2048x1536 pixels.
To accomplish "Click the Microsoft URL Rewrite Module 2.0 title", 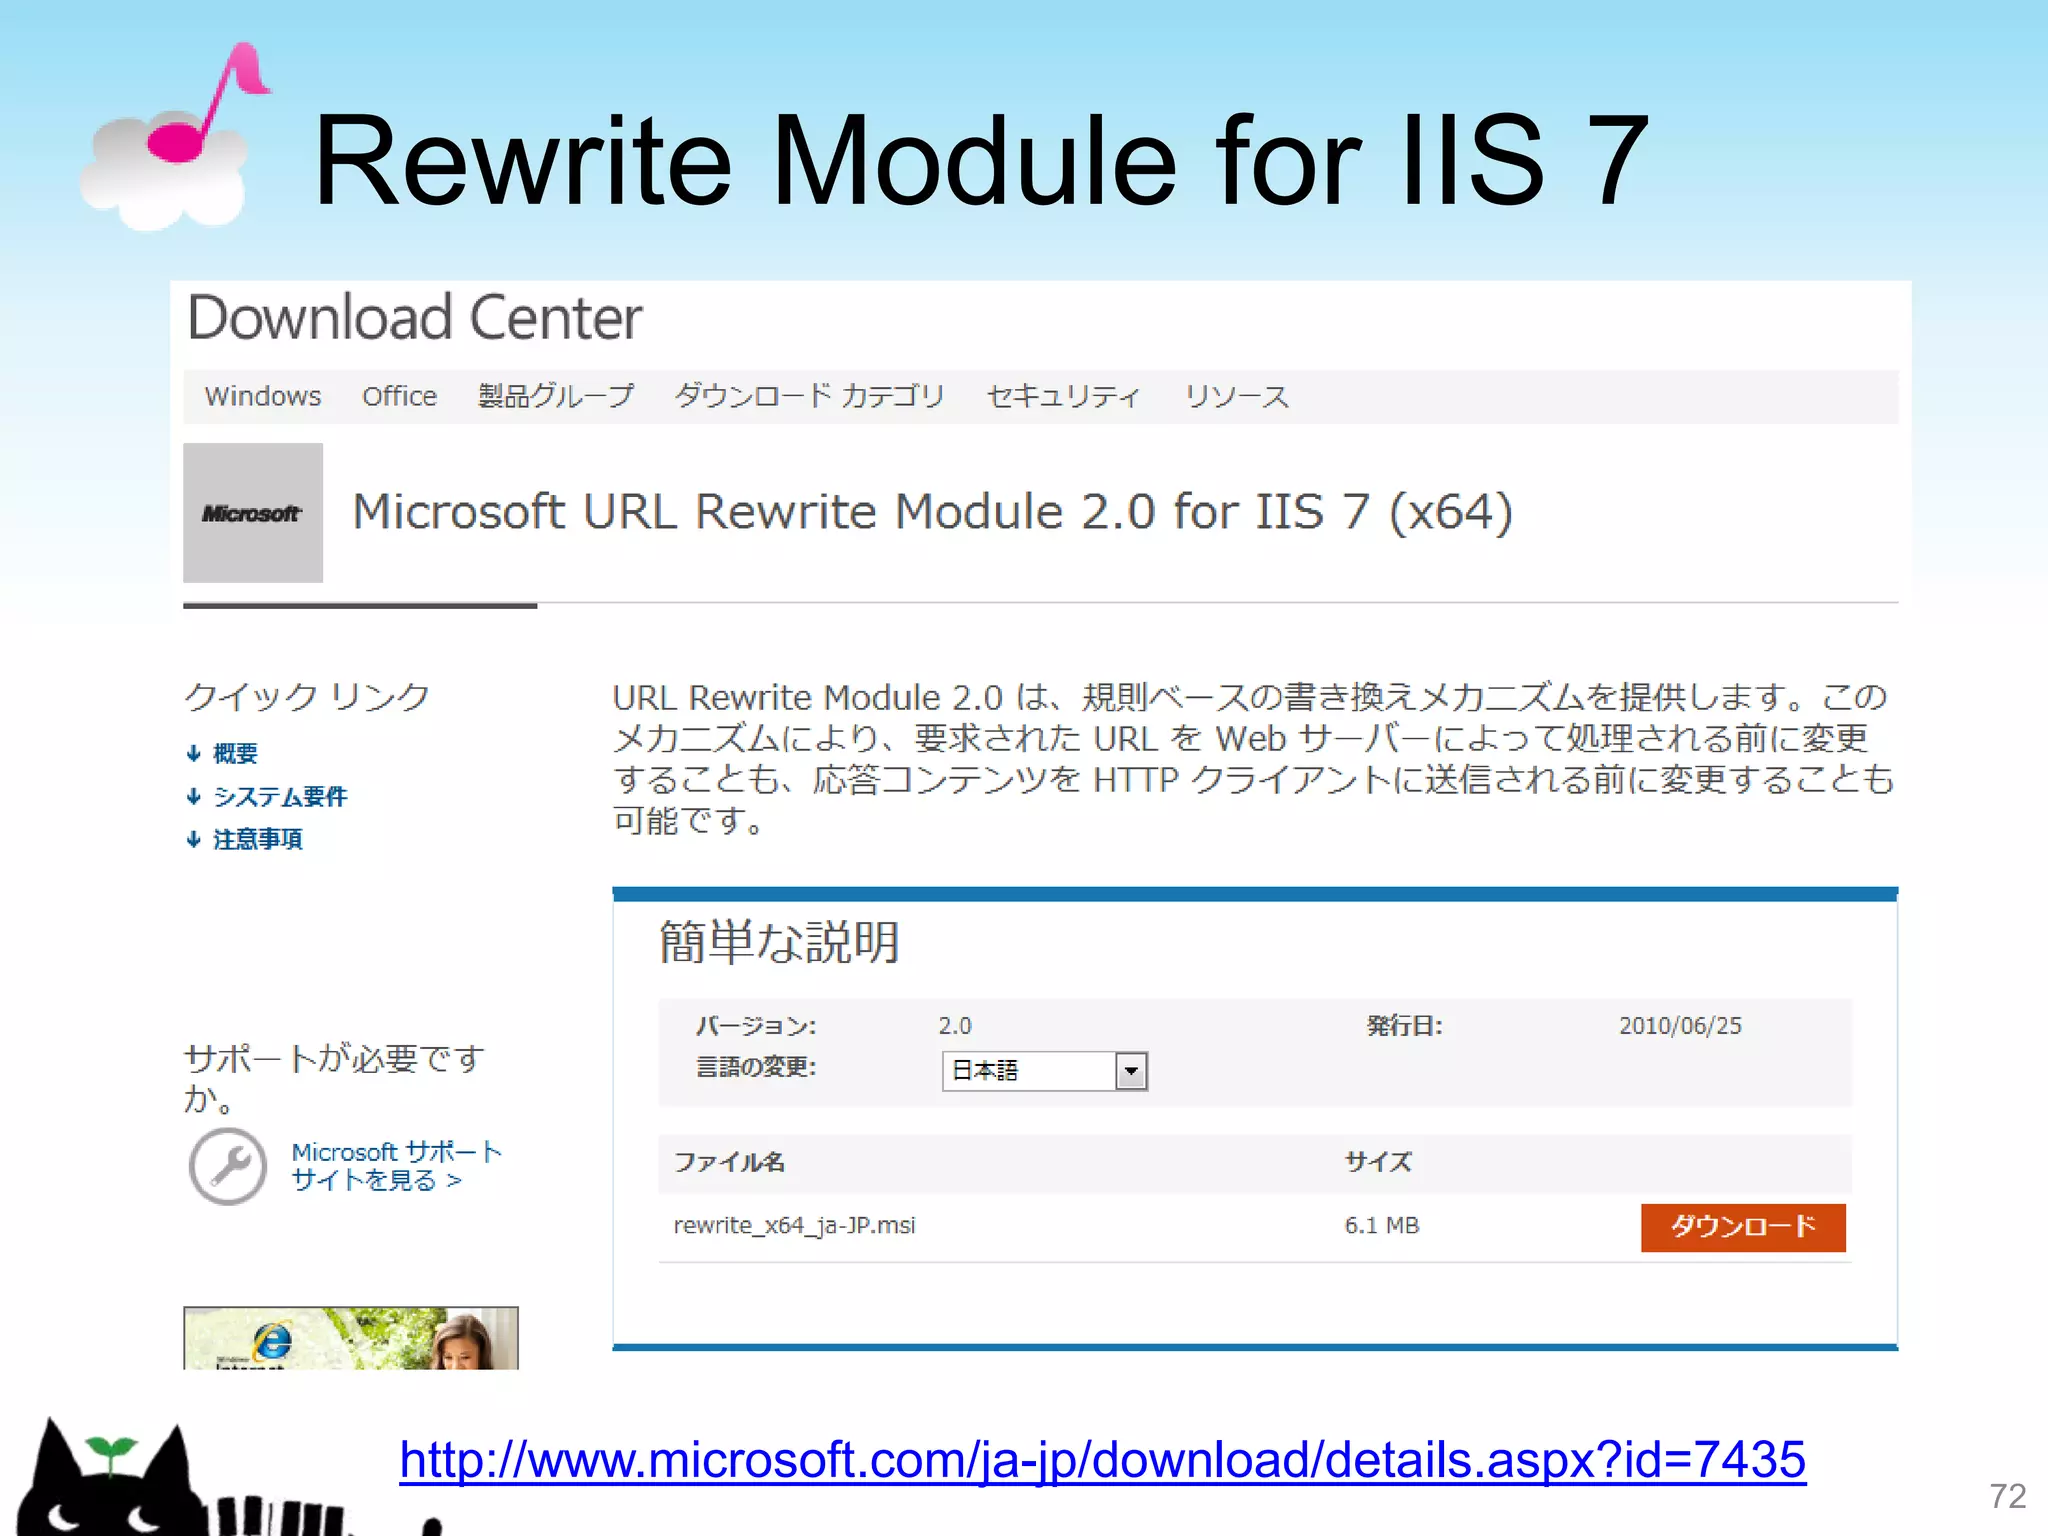I will [932, 512].
